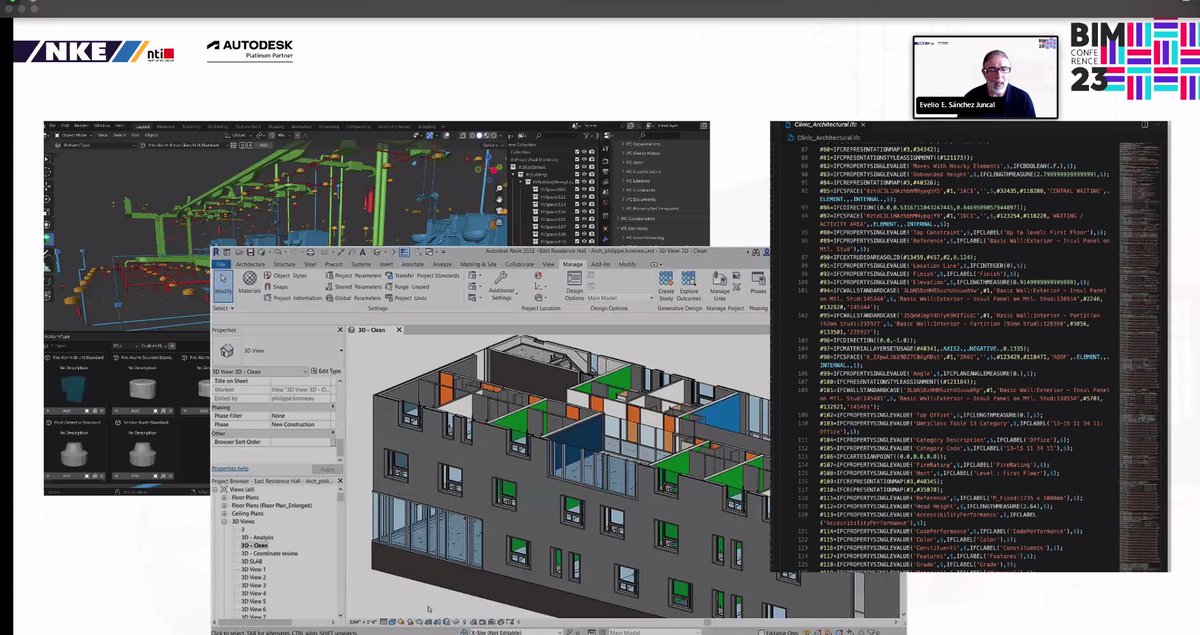Open the Additional Settings dropdown in Revit

click(x=502, y=285)
